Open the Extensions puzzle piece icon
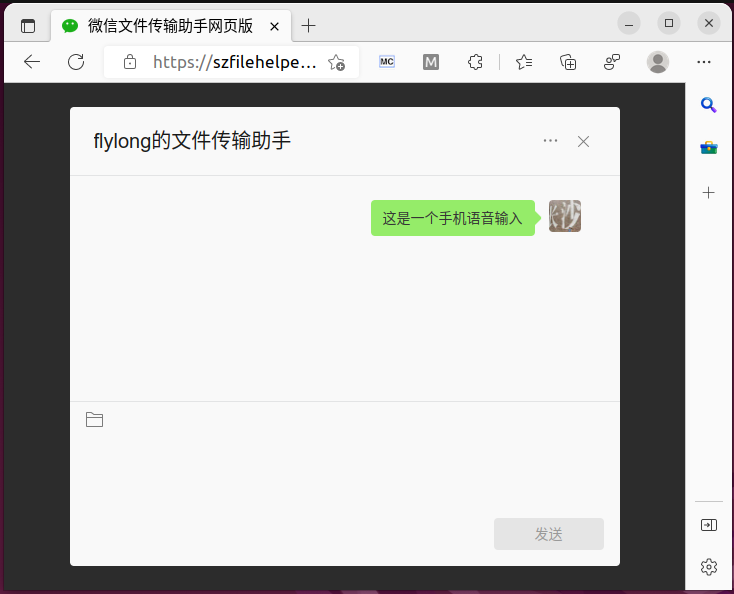The height and width of the screenshot is (594, 734). [x=476, y=62]
